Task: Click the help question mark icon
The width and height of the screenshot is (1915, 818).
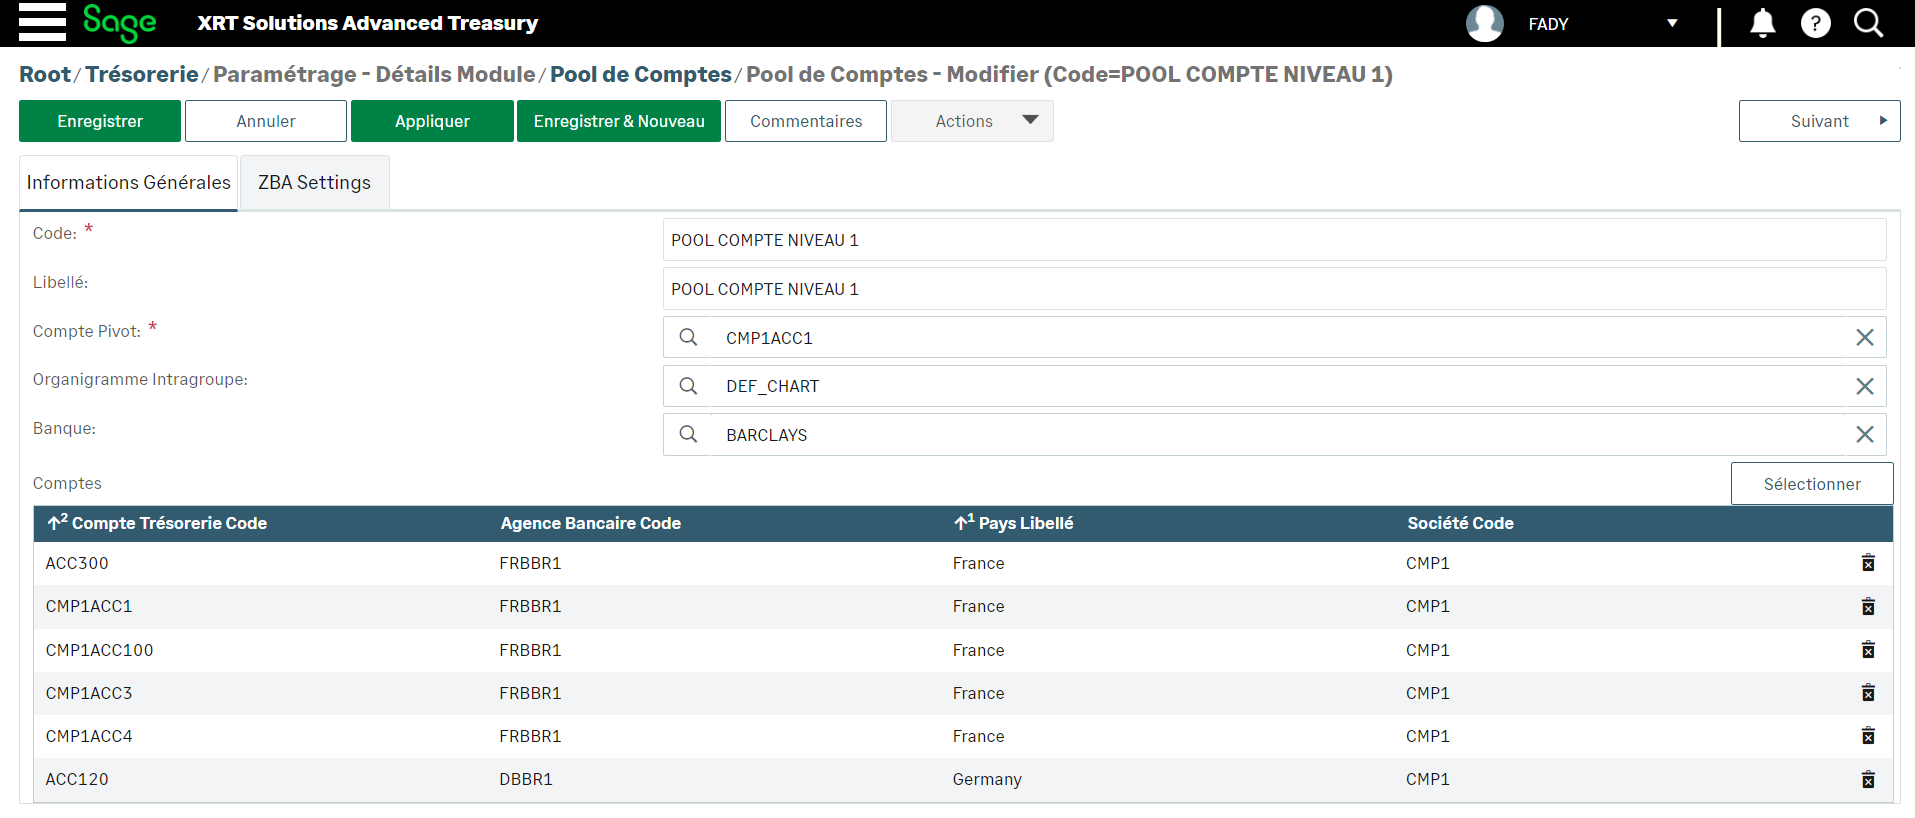Action: coord(1815,23)
